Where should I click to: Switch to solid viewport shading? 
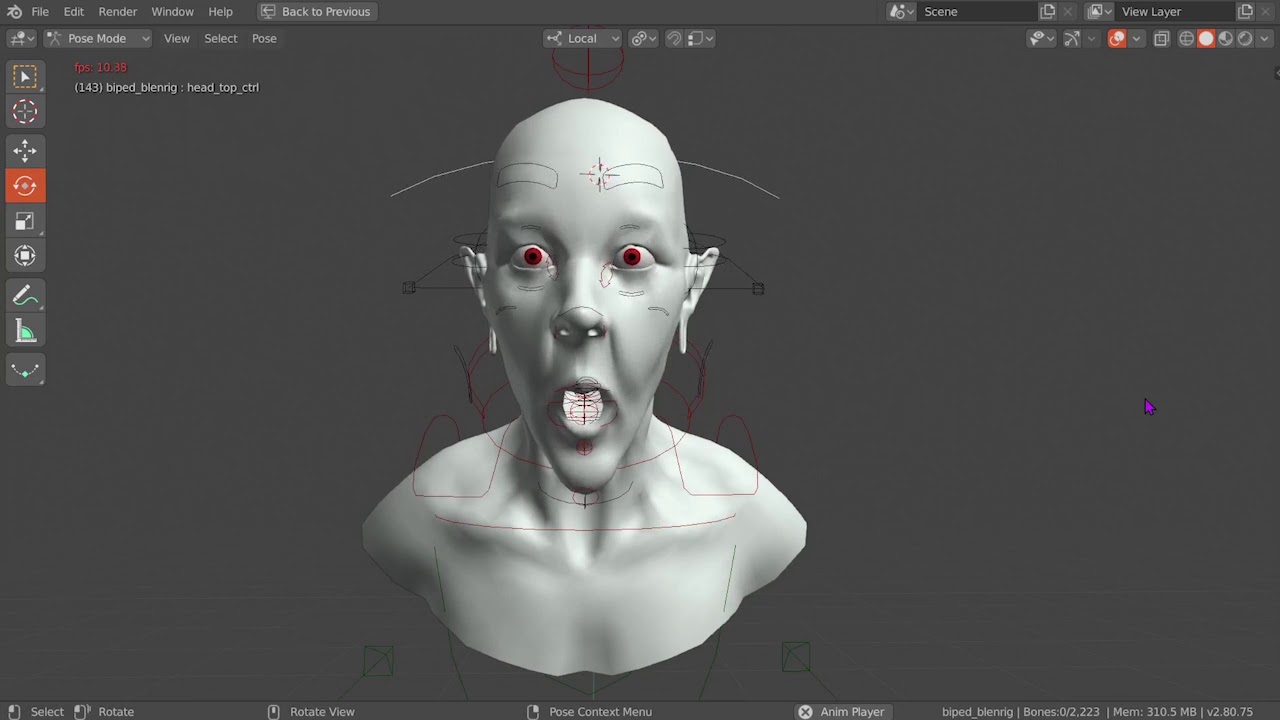(x=1206, y=38)
